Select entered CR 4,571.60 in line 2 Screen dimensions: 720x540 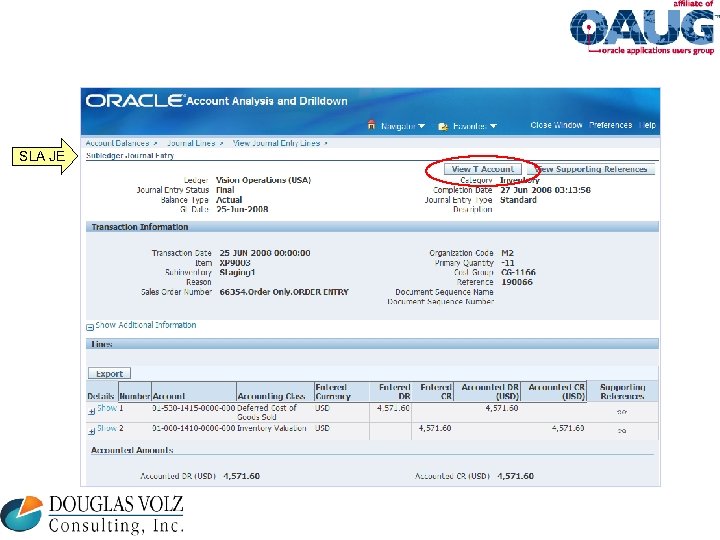tap(435, 428)
